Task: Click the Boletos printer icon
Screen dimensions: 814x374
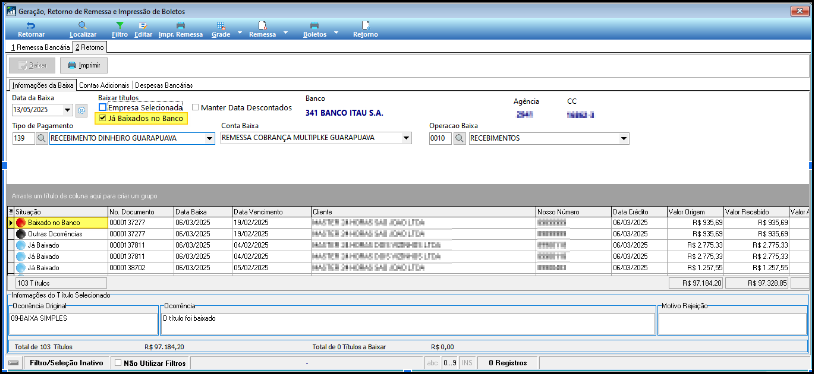Action: click(x=314, y=25)
